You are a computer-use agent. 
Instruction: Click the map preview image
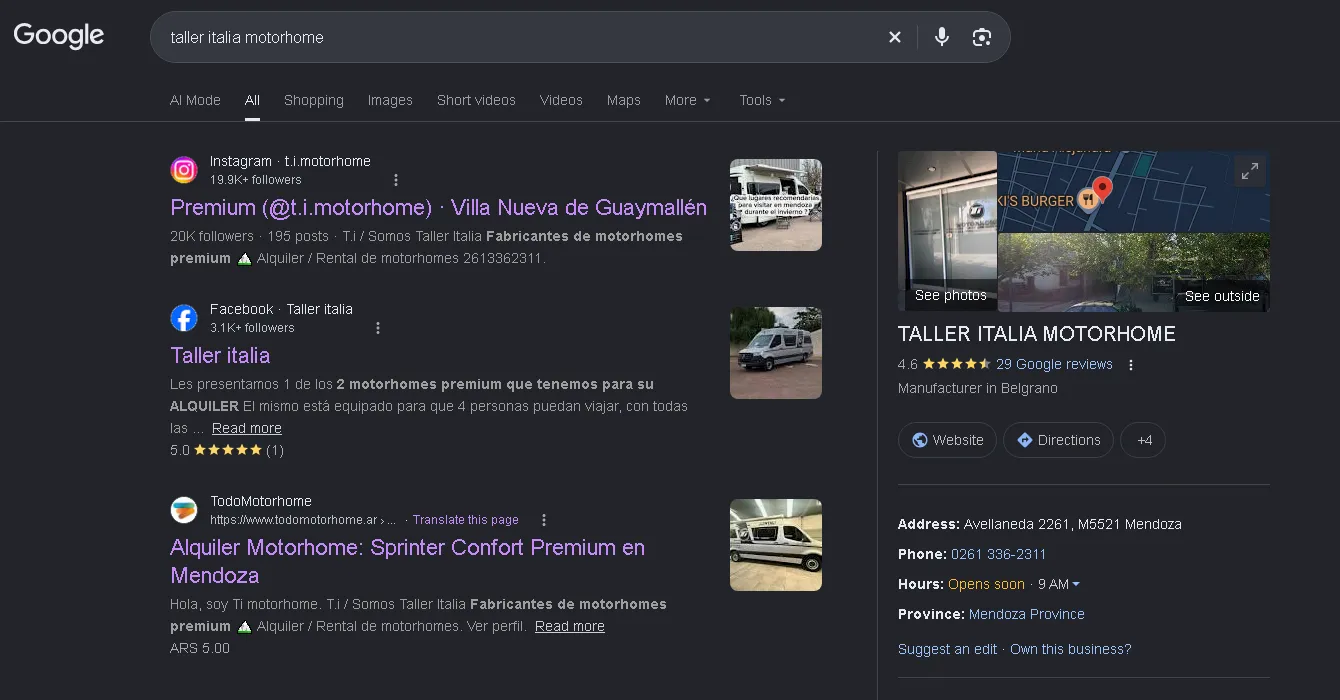[x=1134, y=191]
